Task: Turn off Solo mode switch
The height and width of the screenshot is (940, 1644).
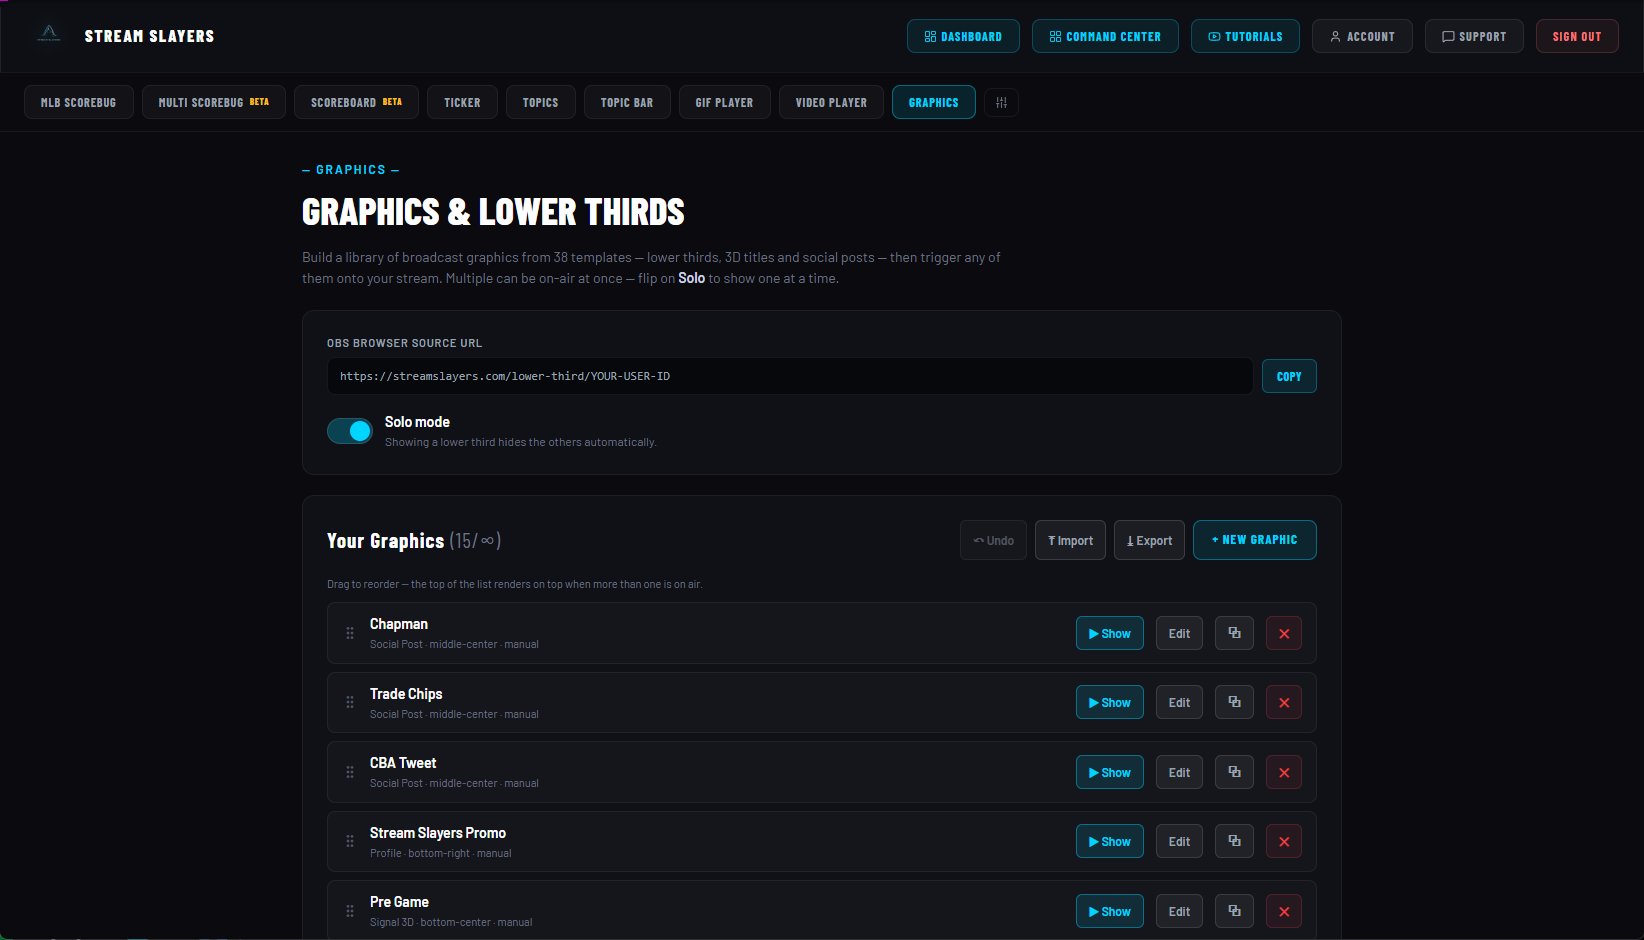Action: coord(350,431)
